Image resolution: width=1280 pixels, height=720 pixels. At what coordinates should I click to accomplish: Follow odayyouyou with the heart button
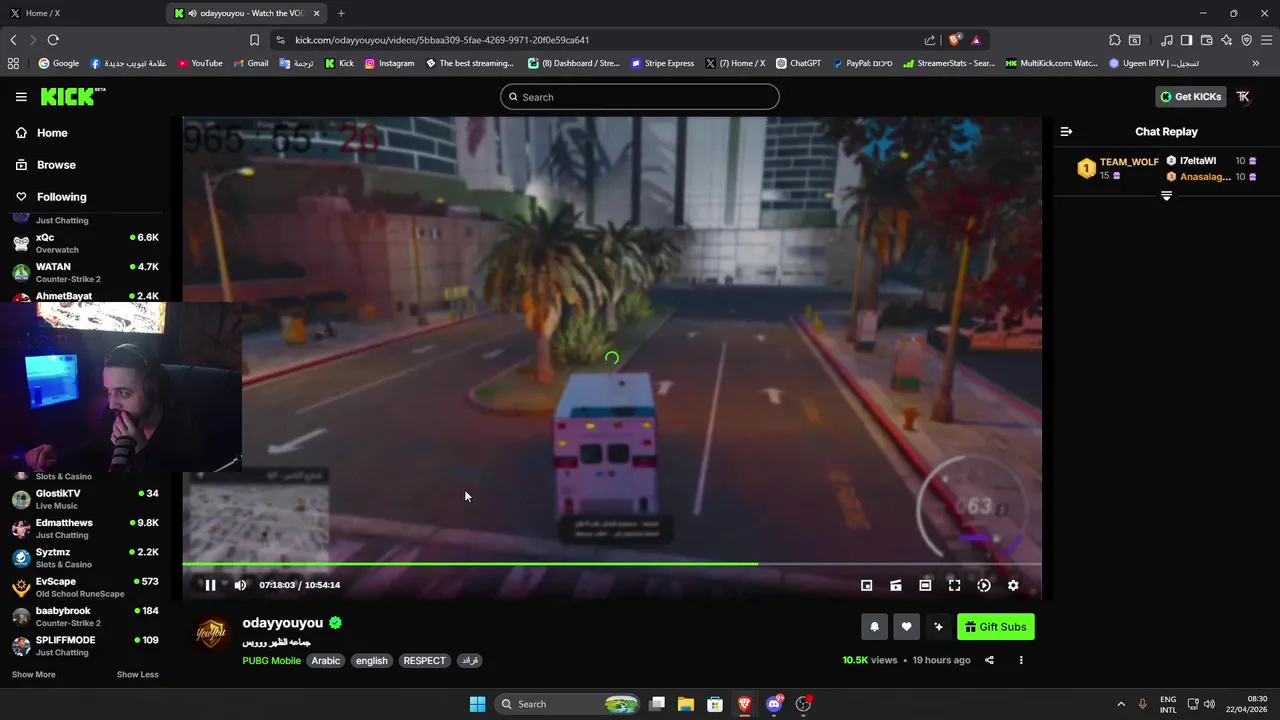[906, 627]
